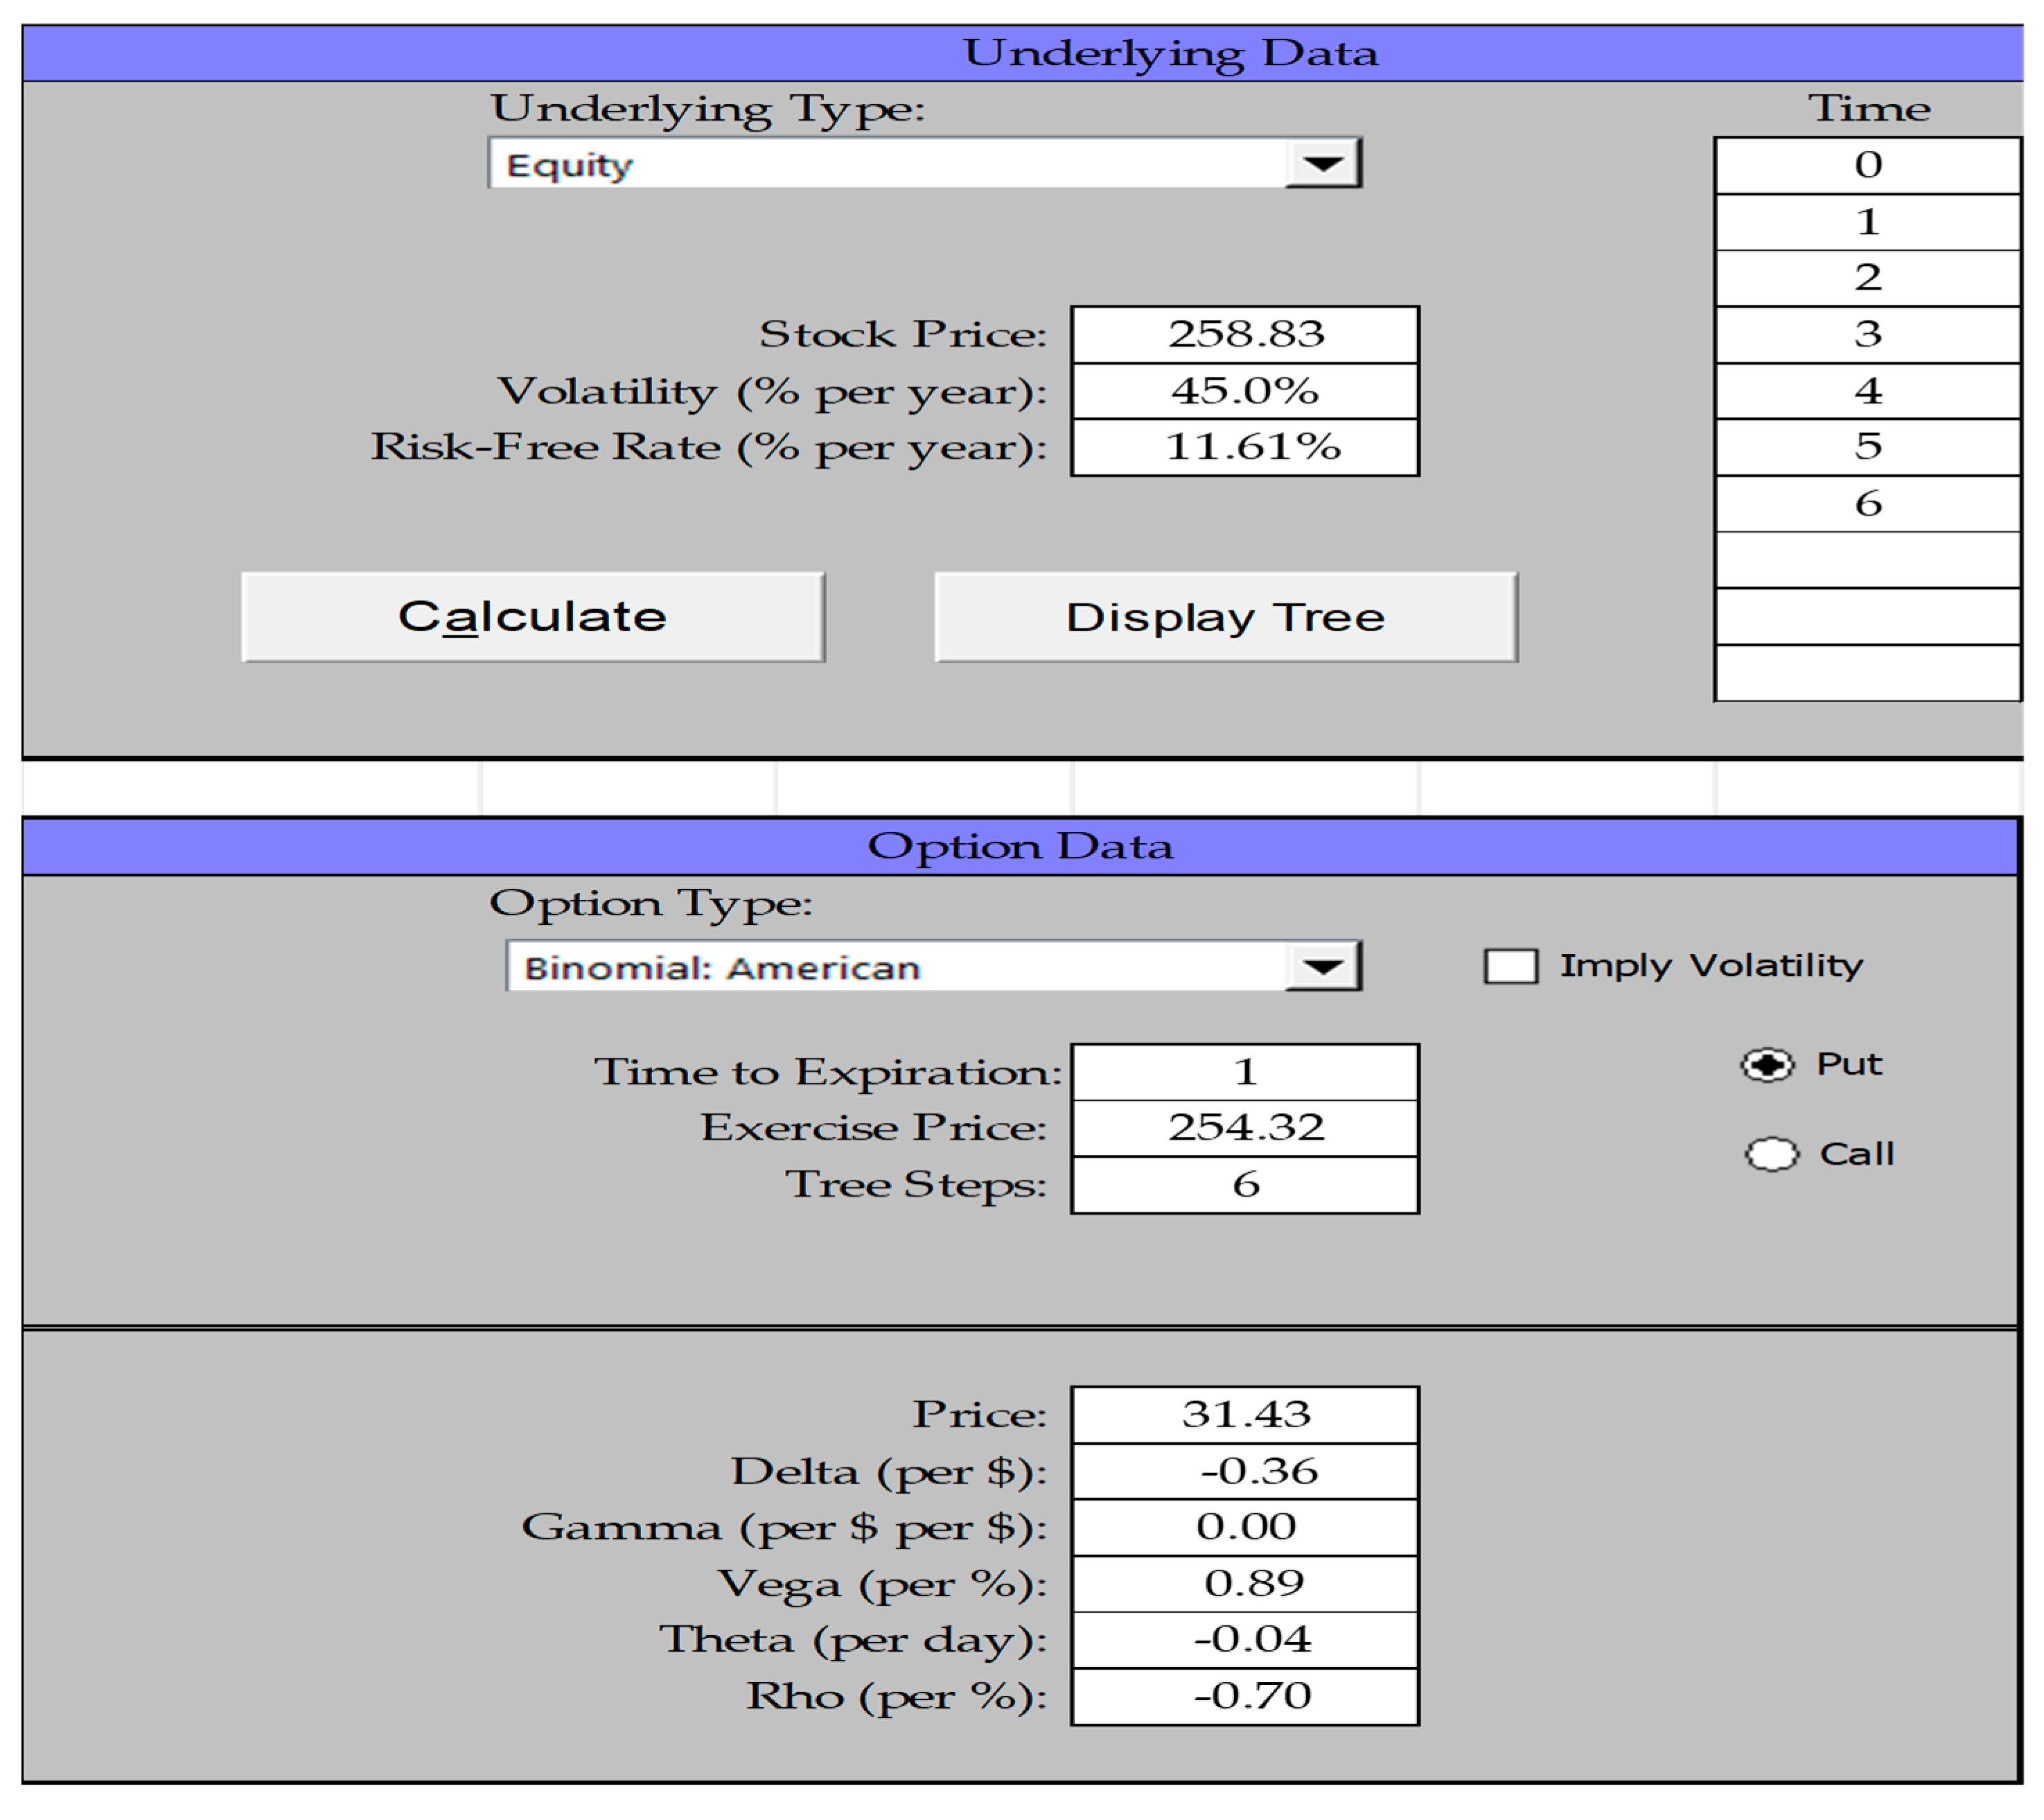Click the Stock Price field 258.83

coord(1244,335)
